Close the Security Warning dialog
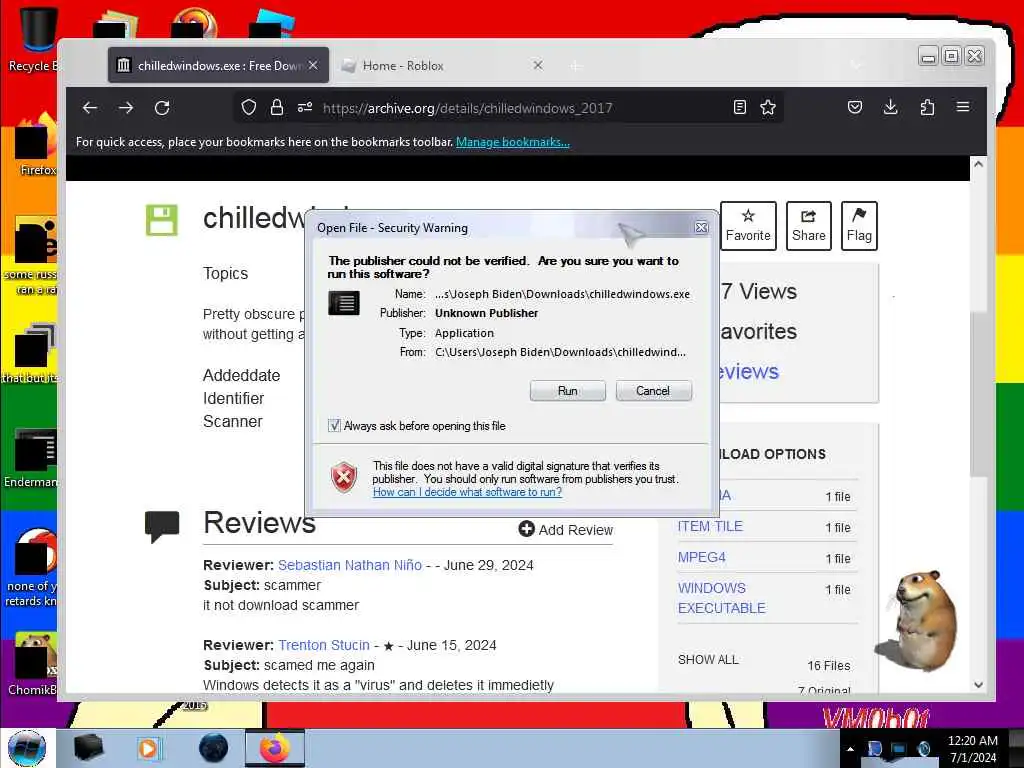Viewport: 1024px width, 768px height. pyautogui.click(x=701, y=227)
